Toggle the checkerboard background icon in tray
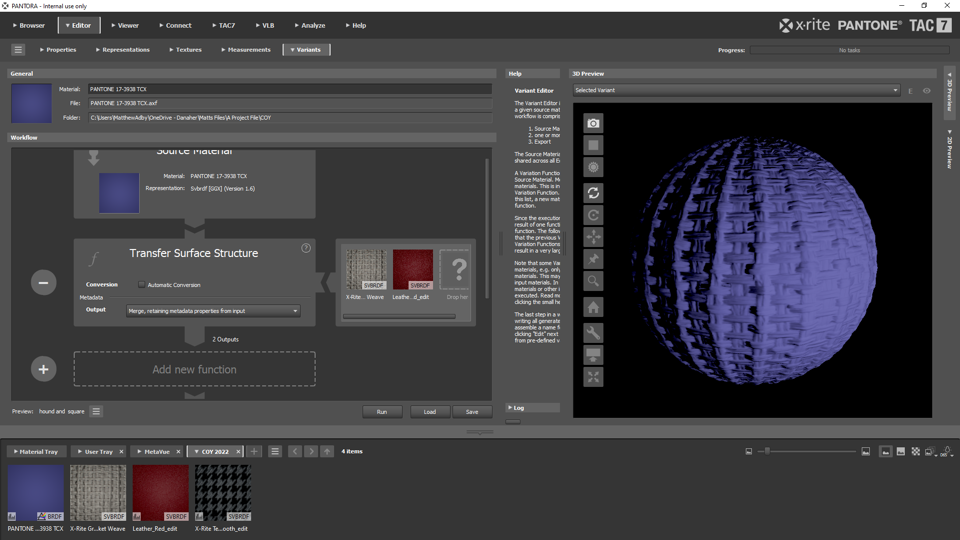The width and height of the screenshot is (960, 540). pyautogui.click(x=915, y=452)
